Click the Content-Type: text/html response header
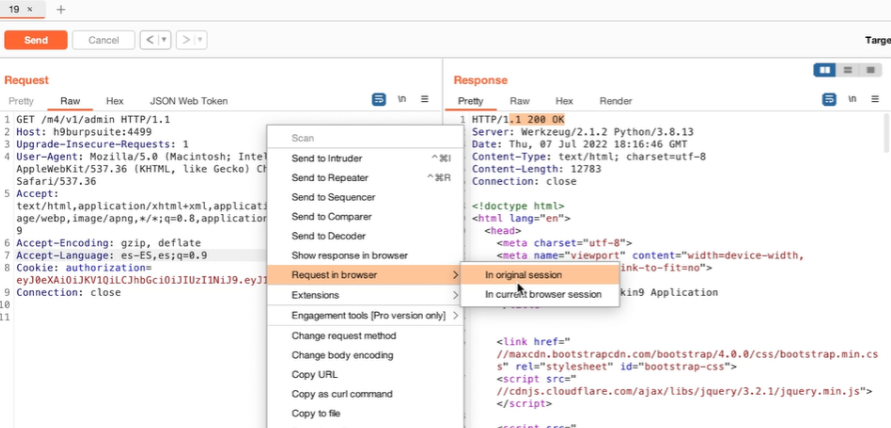The width and height of the screenshot is (891, 428). click(589, 157)
